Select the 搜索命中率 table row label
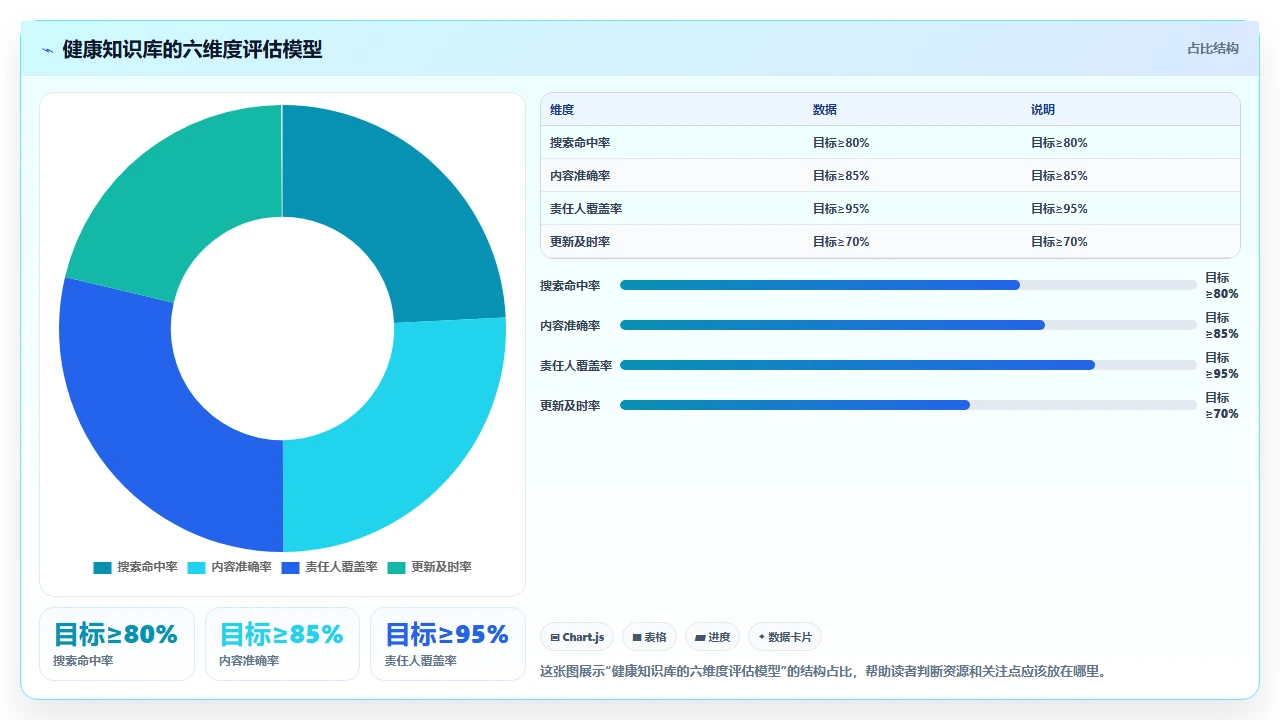The width and height of the screenshot is (1280, 720). [580, 143]
